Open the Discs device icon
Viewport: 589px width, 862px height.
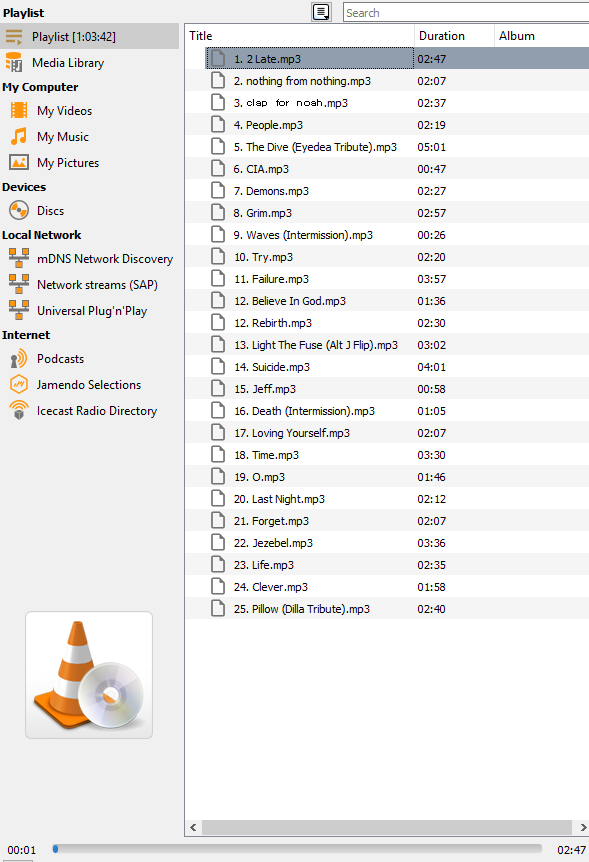[19, 211]
